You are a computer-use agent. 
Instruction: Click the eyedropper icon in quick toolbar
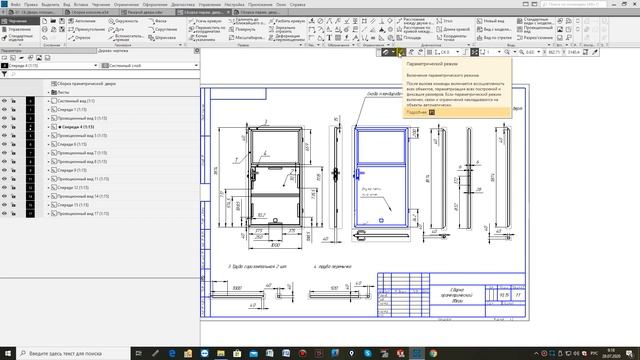(x=595, y=52)
